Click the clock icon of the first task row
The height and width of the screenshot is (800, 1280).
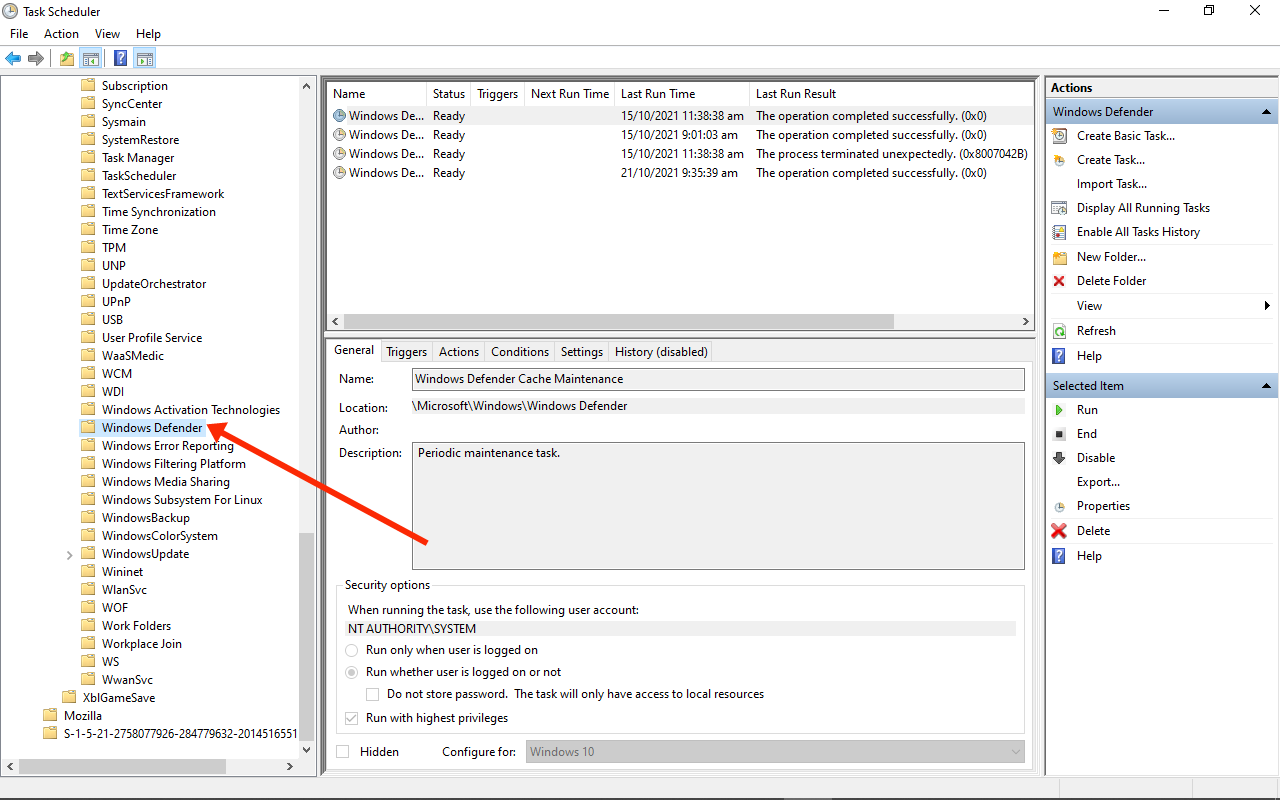click(339, 116)
